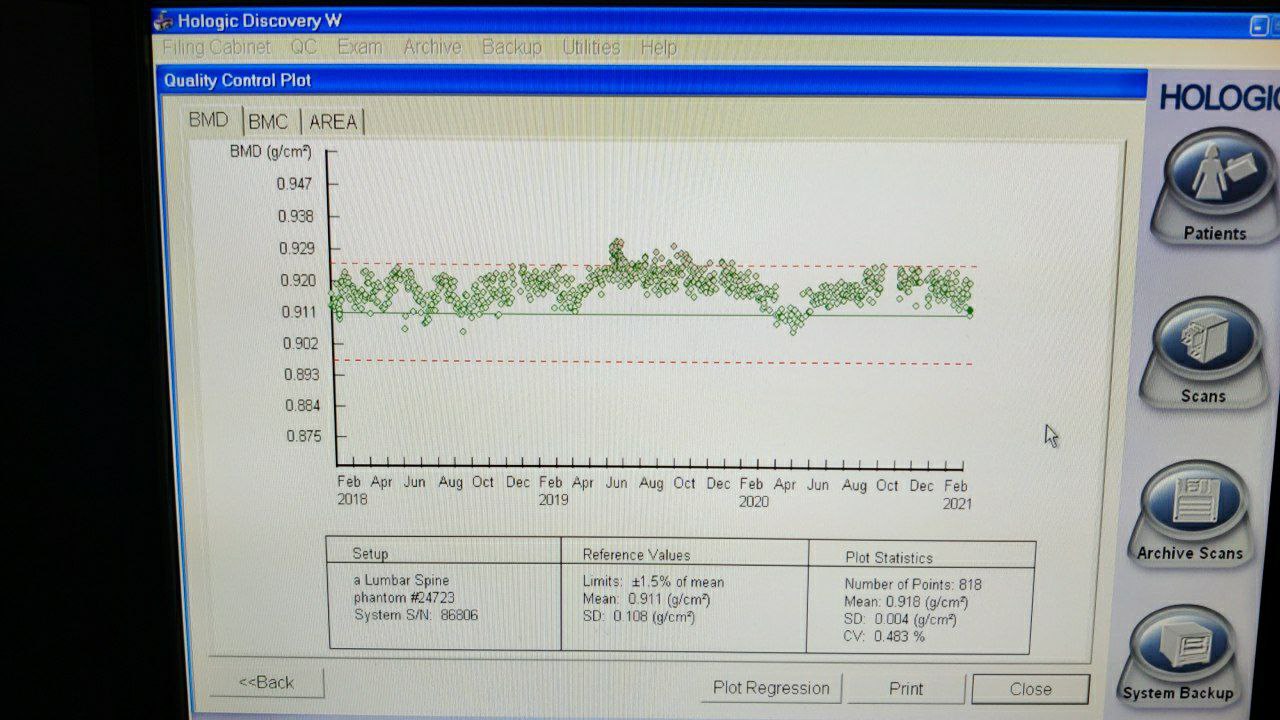Open the Archive menu

pos(432,47)
